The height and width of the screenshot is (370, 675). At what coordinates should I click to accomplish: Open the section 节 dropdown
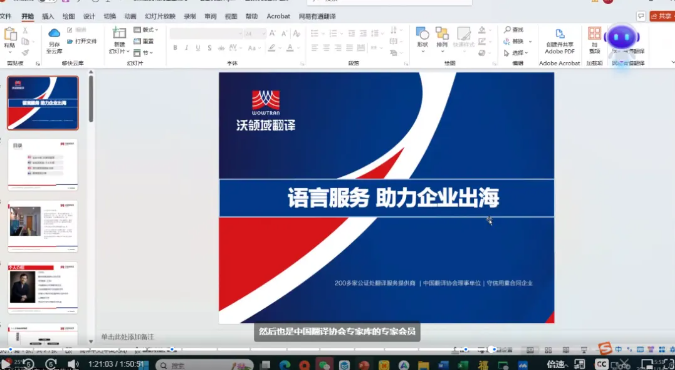tap(143, 53)
